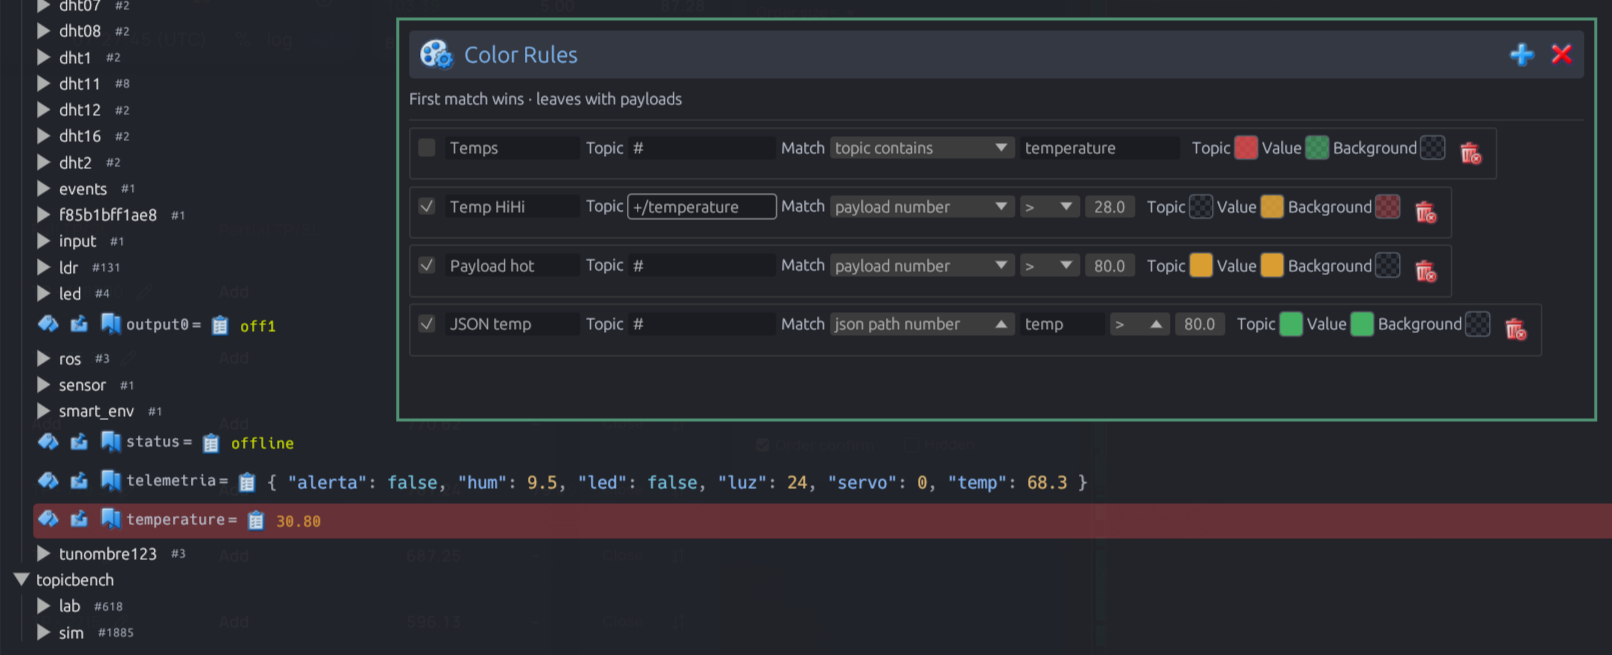
Task: Open the 'json path number' match dropdown
Action: (922, 324)
